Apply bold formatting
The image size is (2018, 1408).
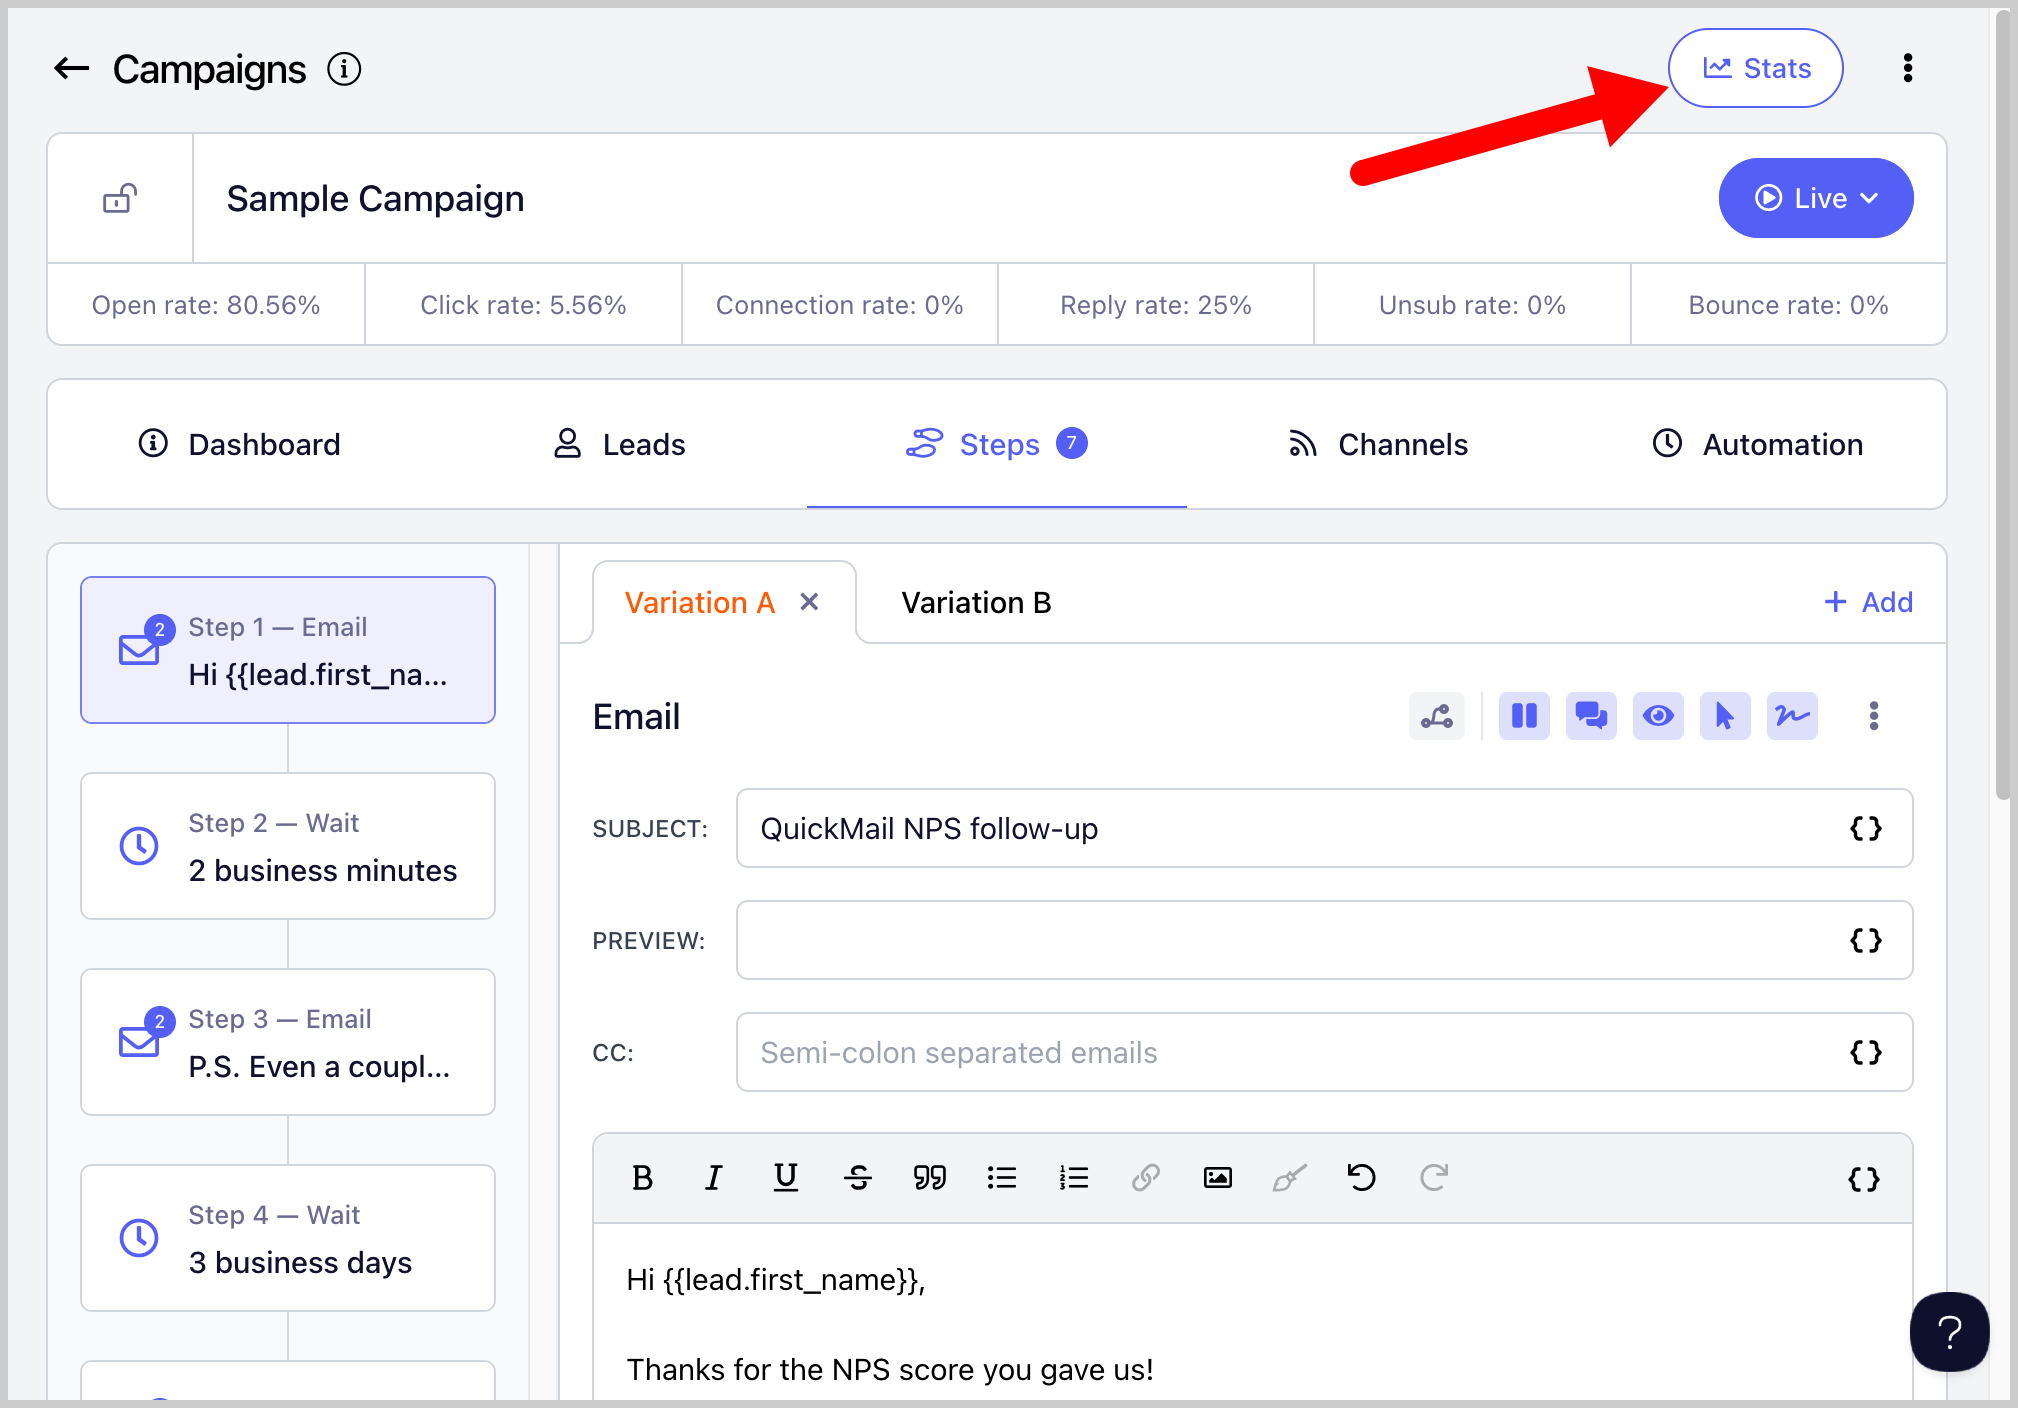(x=642, y=1178)
